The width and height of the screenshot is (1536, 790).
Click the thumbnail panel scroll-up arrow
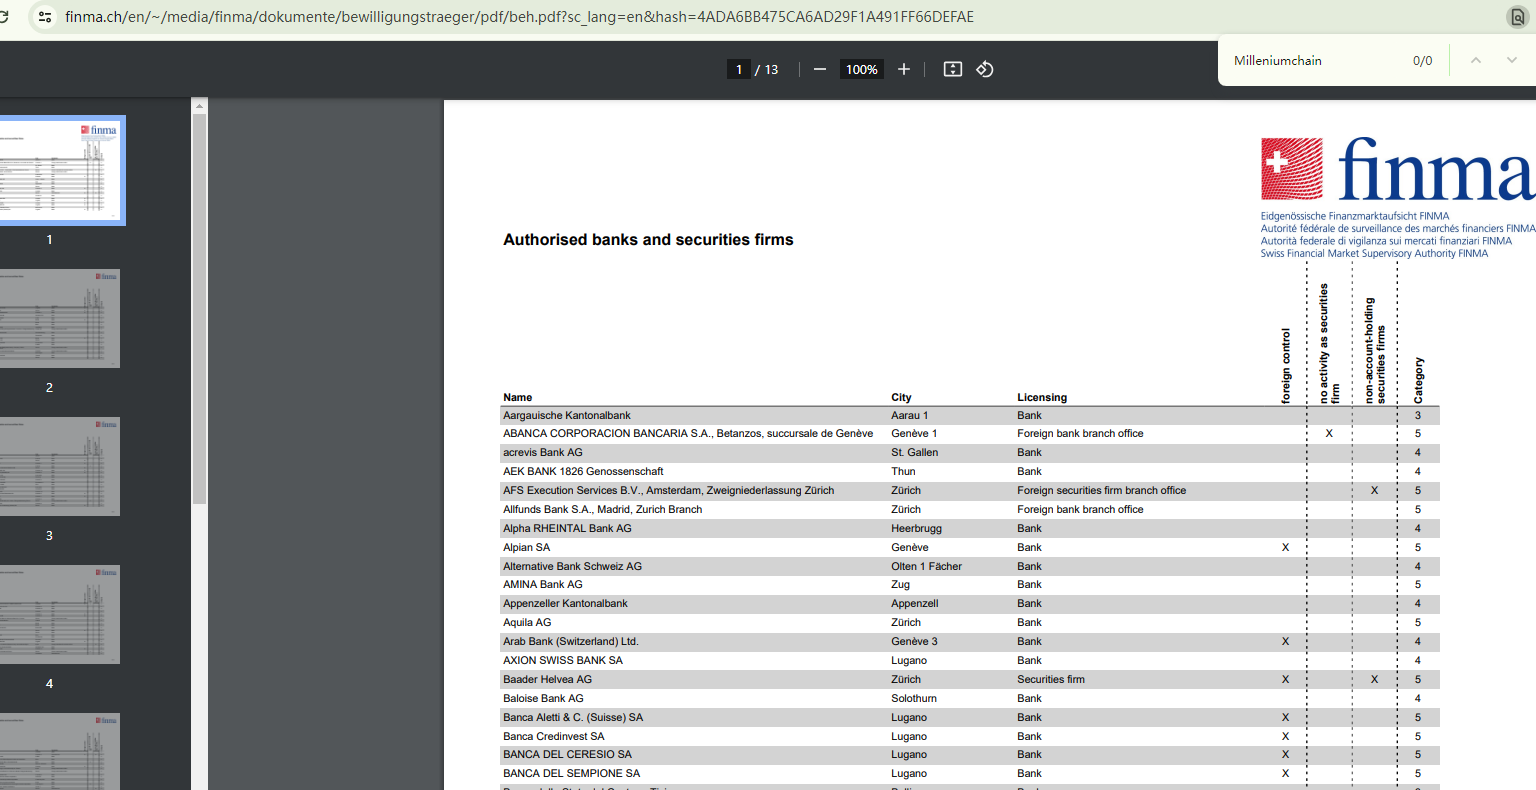tap(199, 106)
